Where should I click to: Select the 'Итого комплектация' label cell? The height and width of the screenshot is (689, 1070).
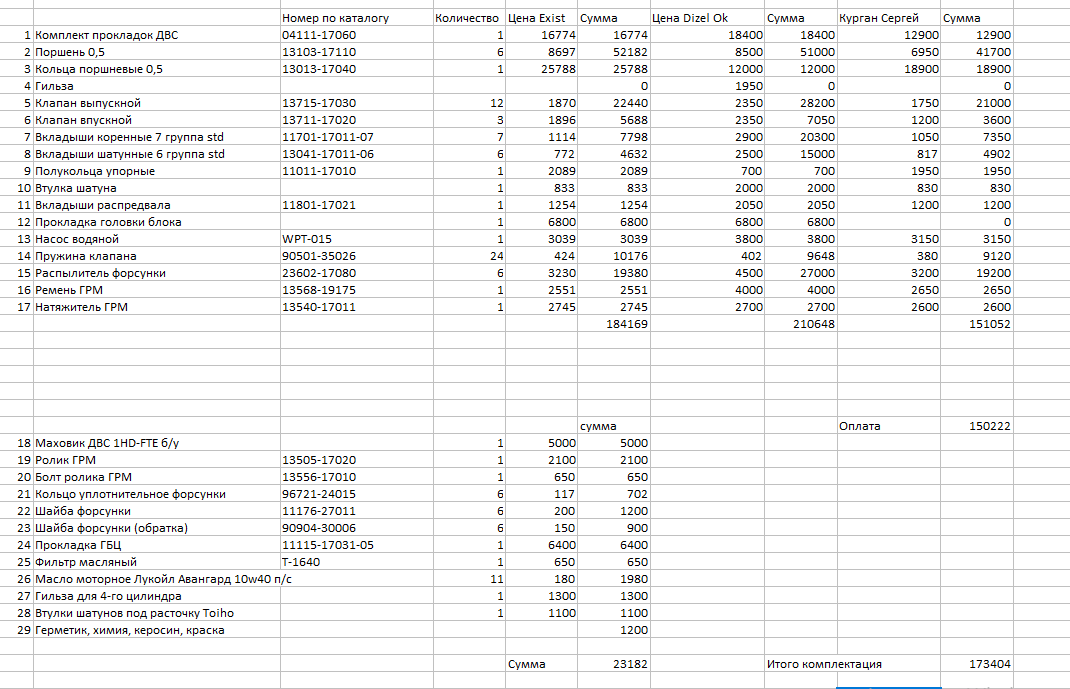pos(853,664)
